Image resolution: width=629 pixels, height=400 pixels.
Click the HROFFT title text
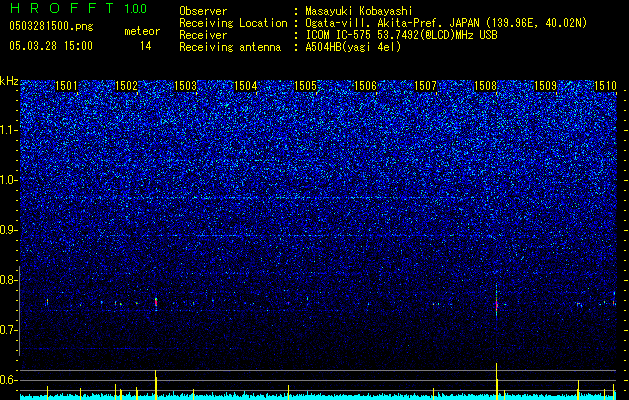62,8
